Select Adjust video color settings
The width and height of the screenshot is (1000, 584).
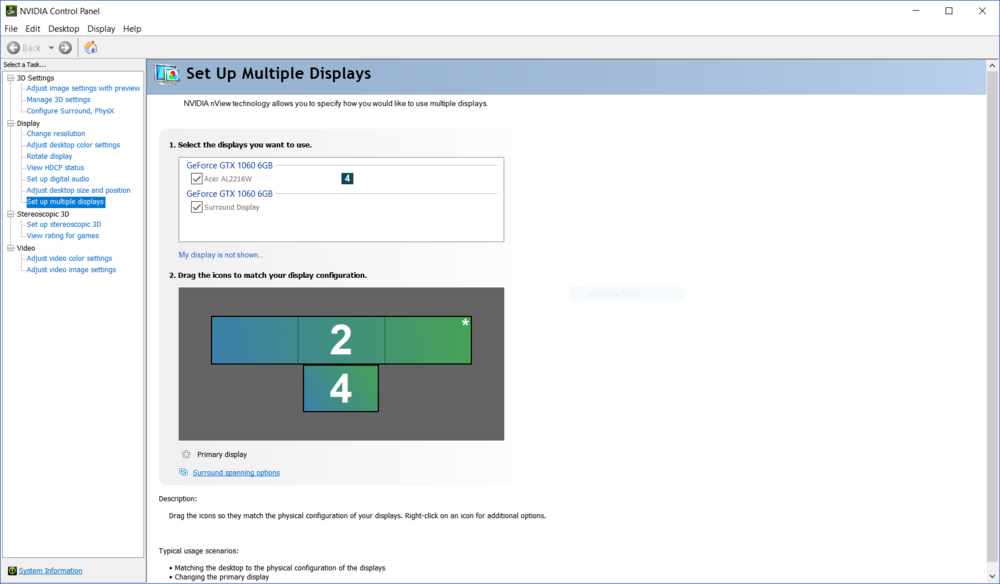coord(69,258)
